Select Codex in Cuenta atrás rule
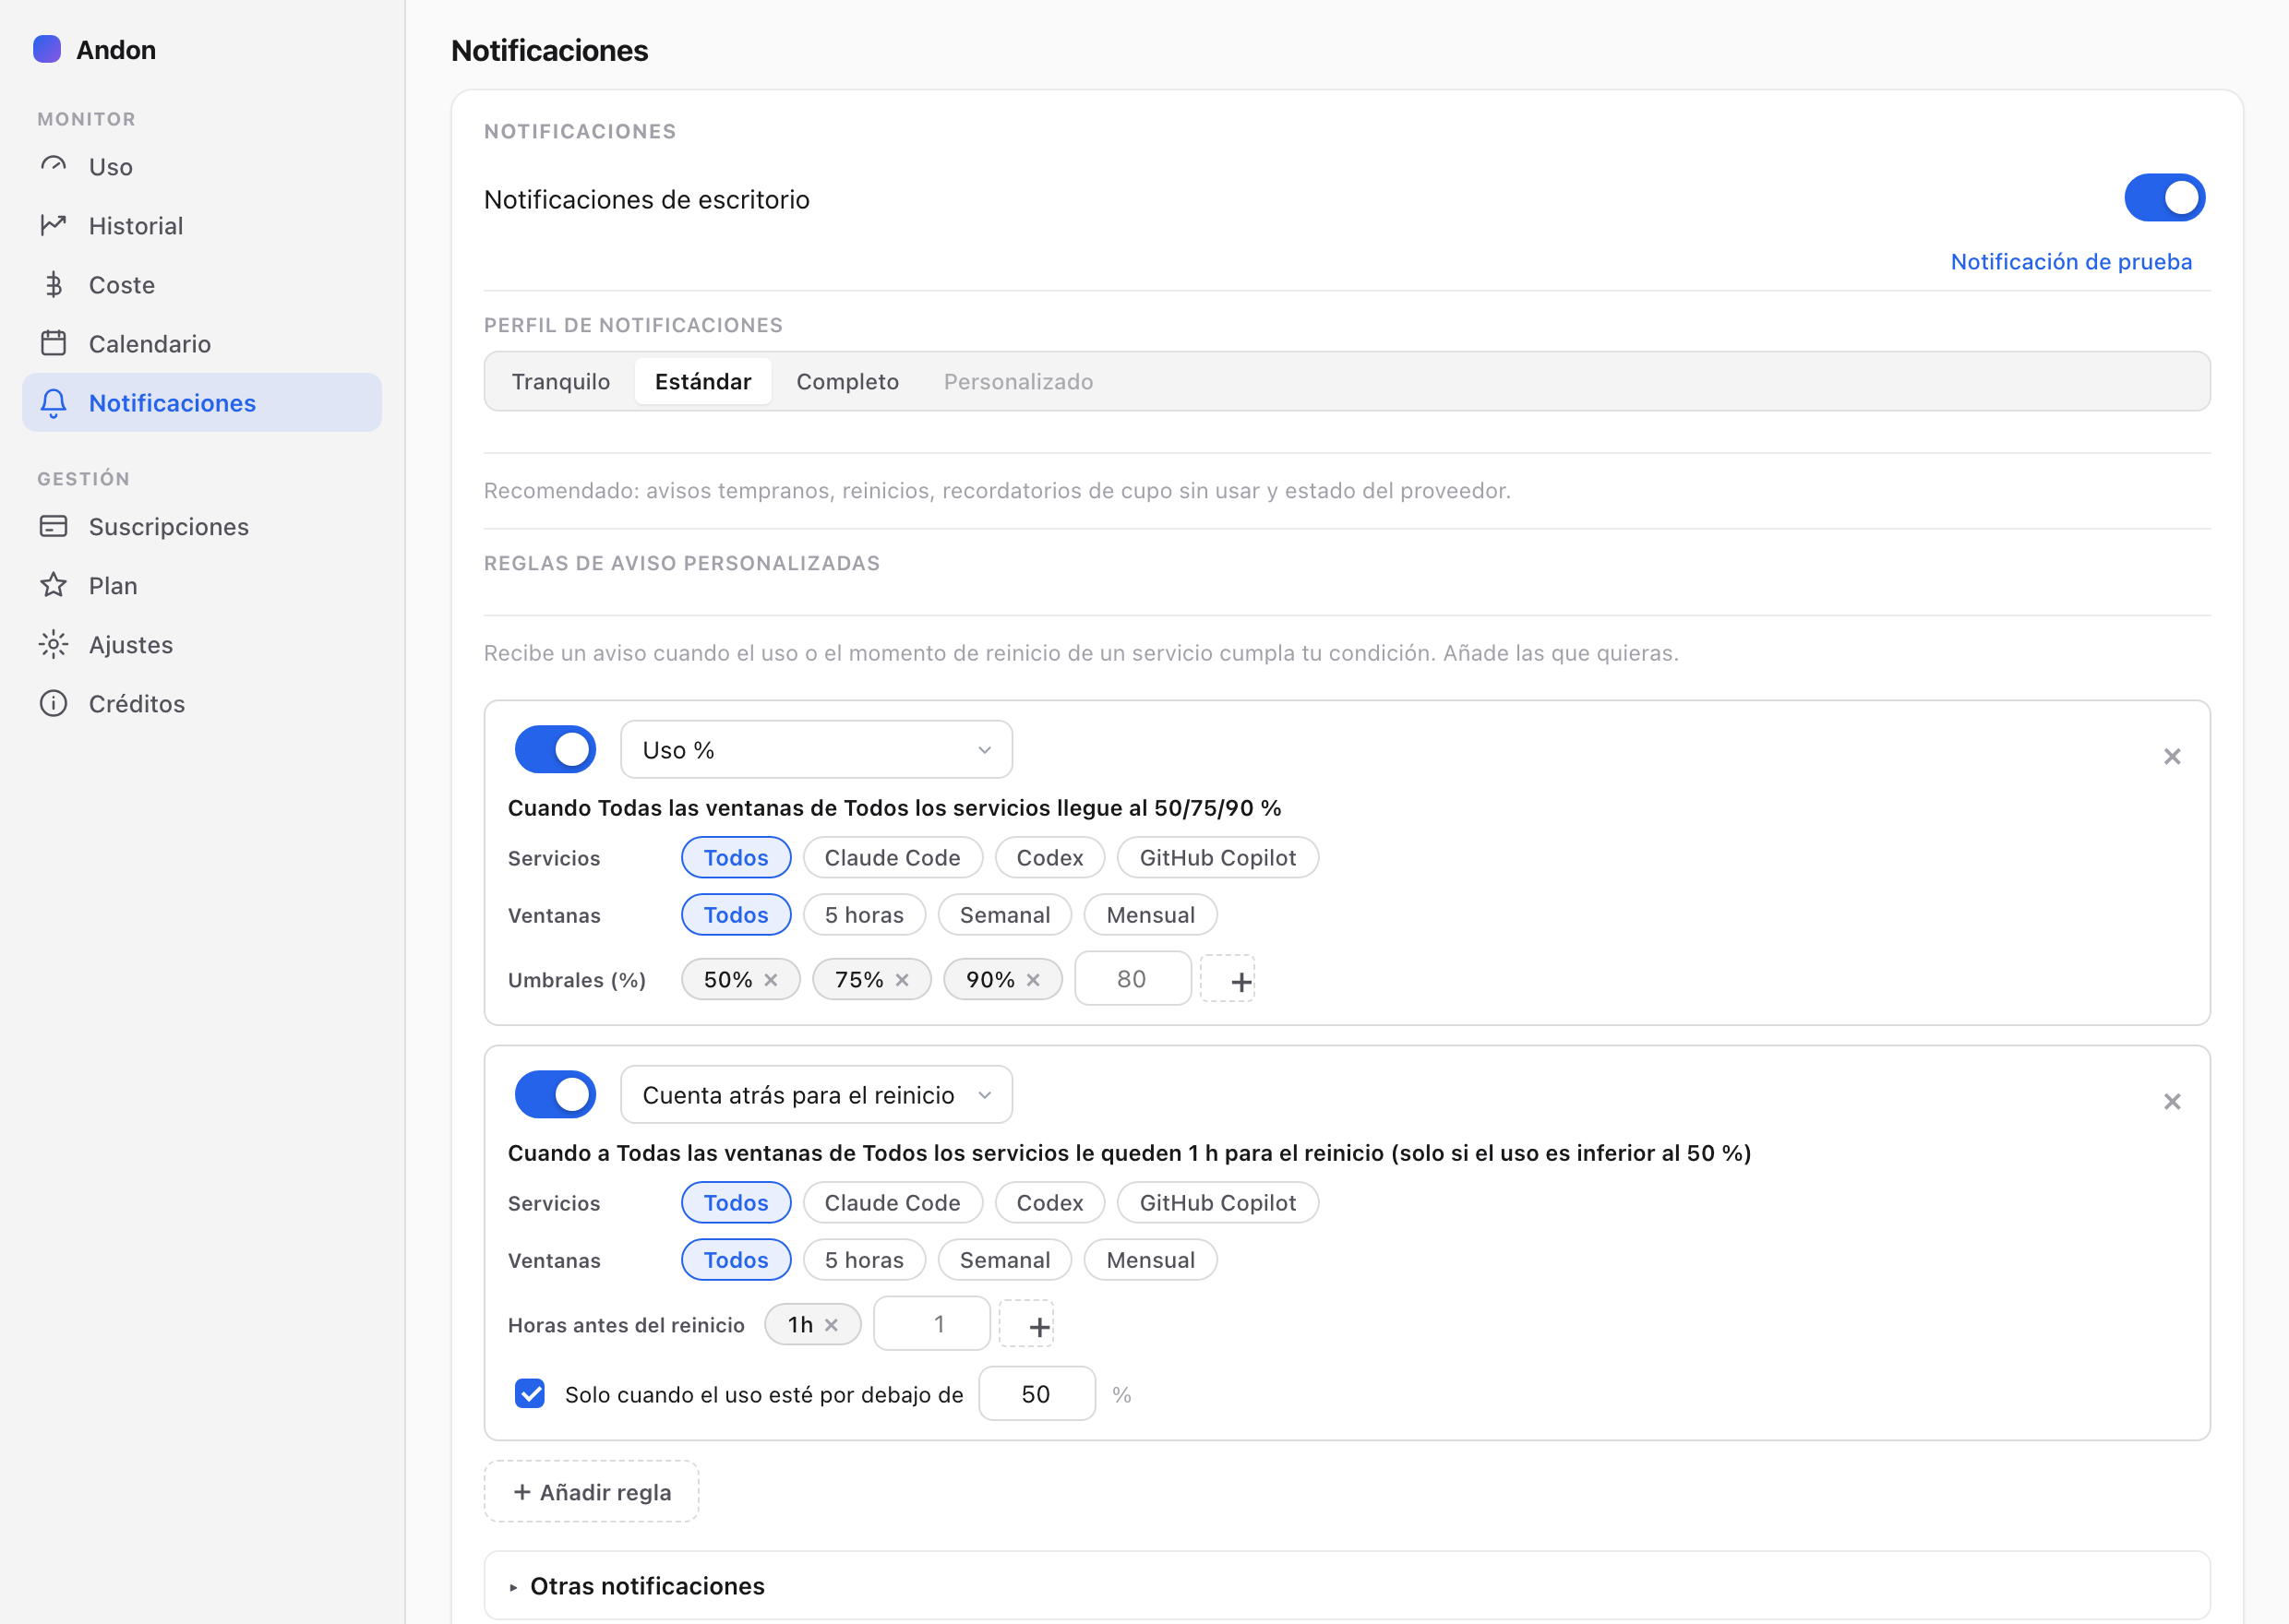Viewport: 2289px width, 1624px height. [x=1050, y=1202]
